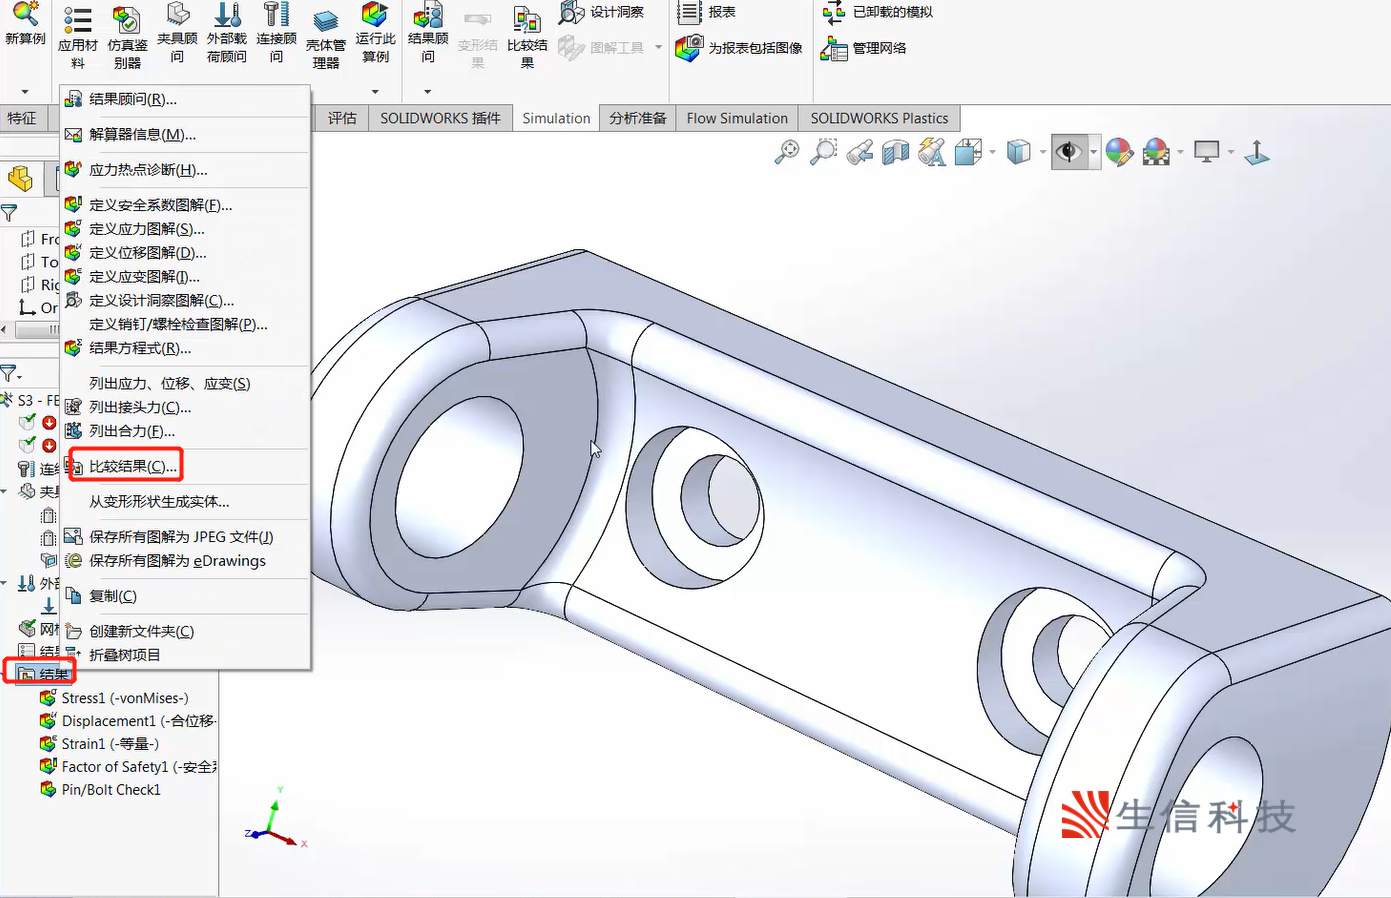Click the Previous View icon

[859, 152]
